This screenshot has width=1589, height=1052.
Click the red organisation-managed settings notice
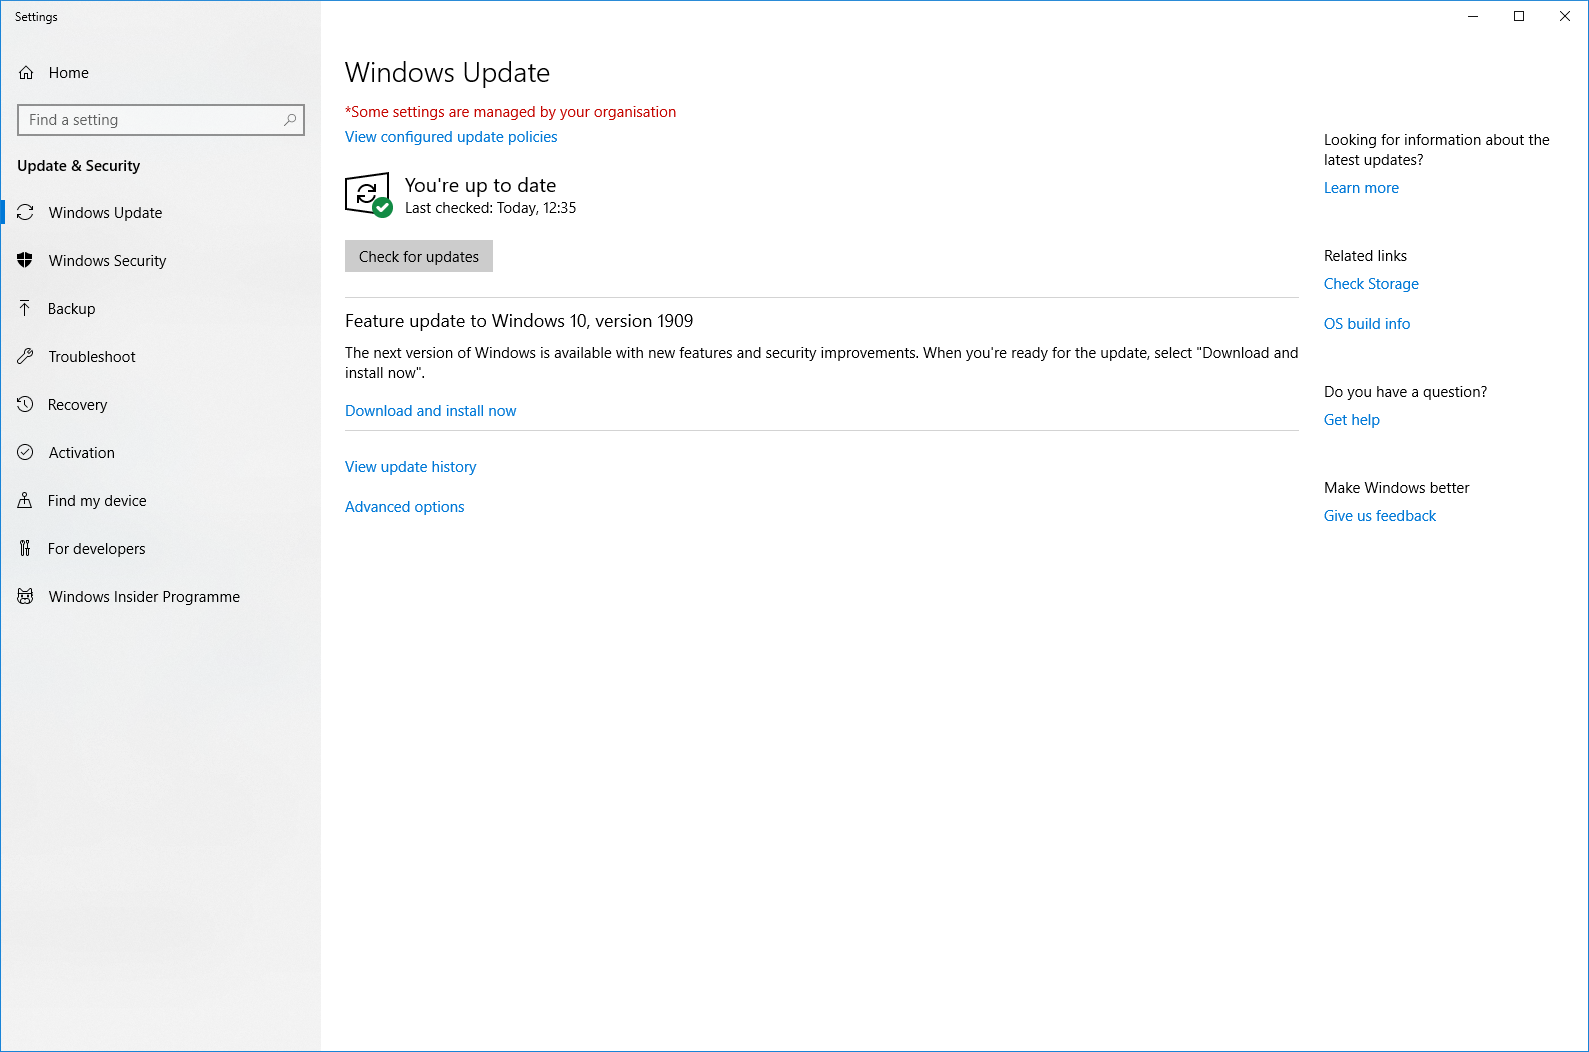pyautogui.click(x=510, y=112)
